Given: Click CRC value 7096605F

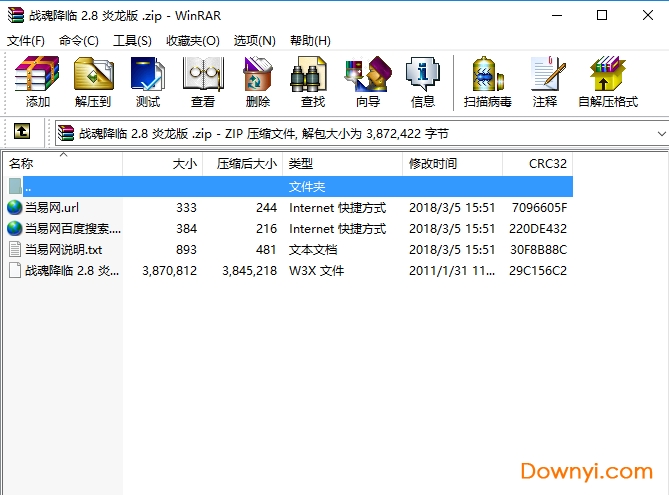Looking at the screenshot, I should click(x=539, y=207).
